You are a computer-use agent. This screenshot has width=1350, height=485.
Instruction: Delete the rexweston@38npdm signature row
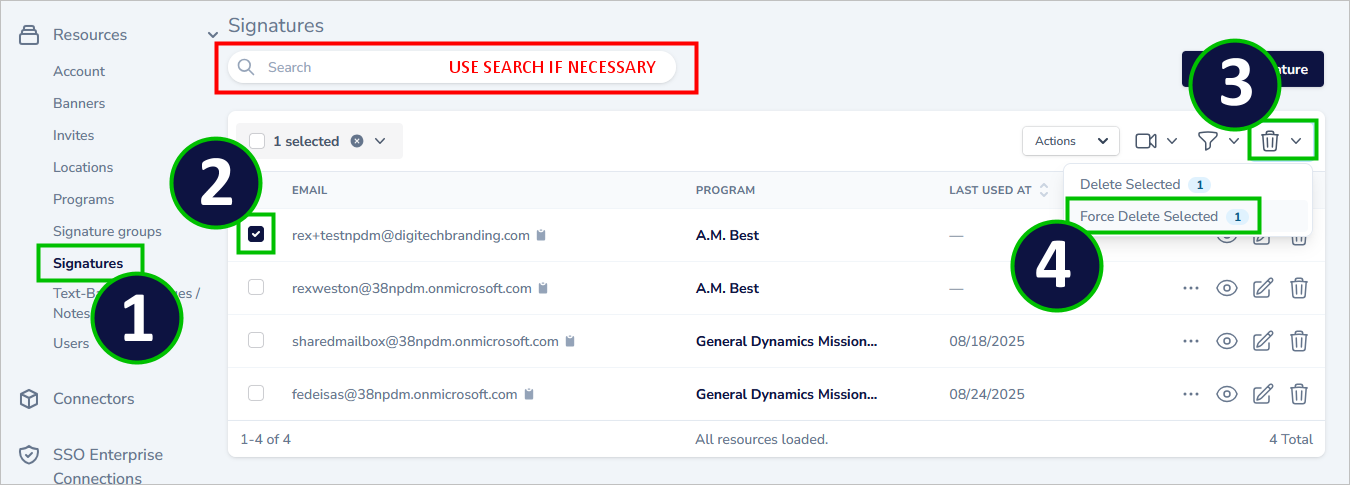(x=1298, y=288)
